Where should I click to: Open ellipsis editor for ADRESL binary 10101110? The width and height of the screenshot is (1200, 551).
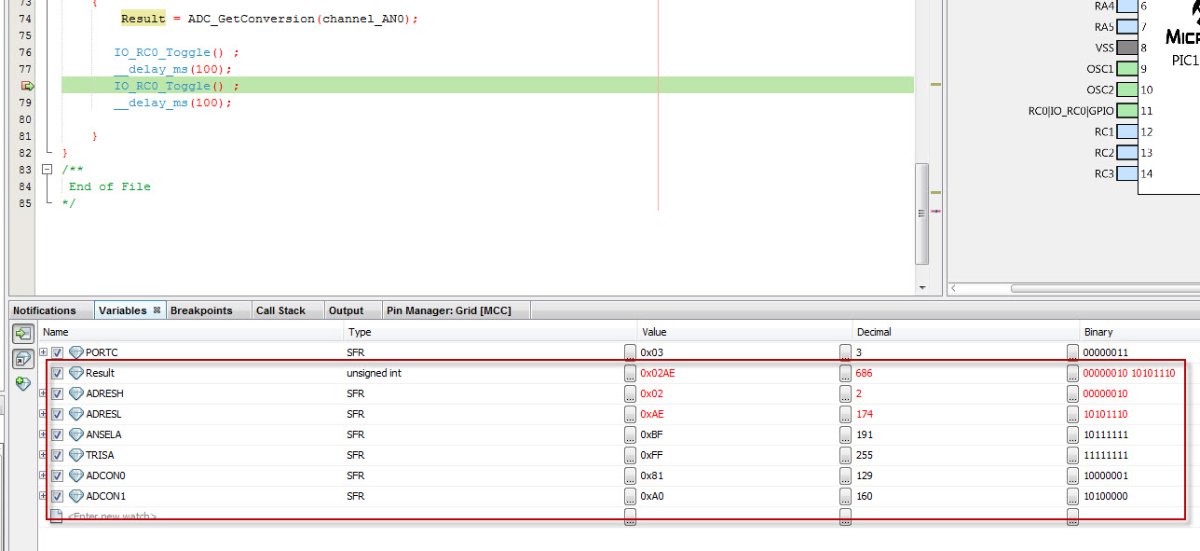click(x=1073, y=414)
